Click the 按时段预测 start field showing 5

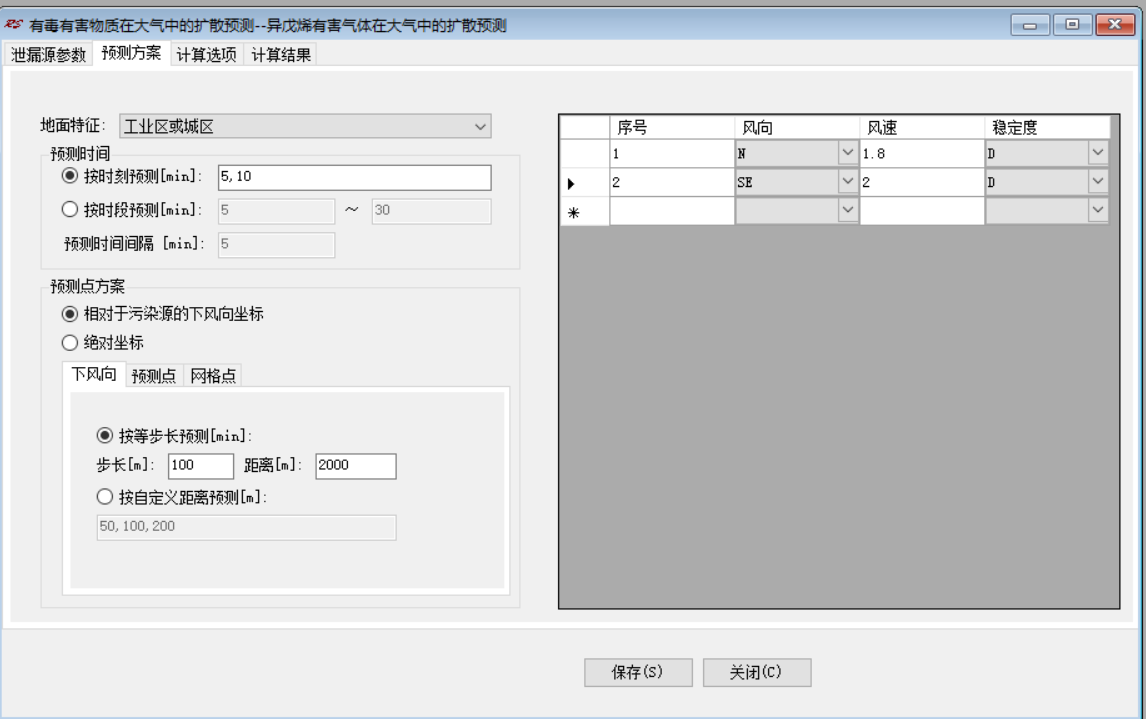click(276, 211)
